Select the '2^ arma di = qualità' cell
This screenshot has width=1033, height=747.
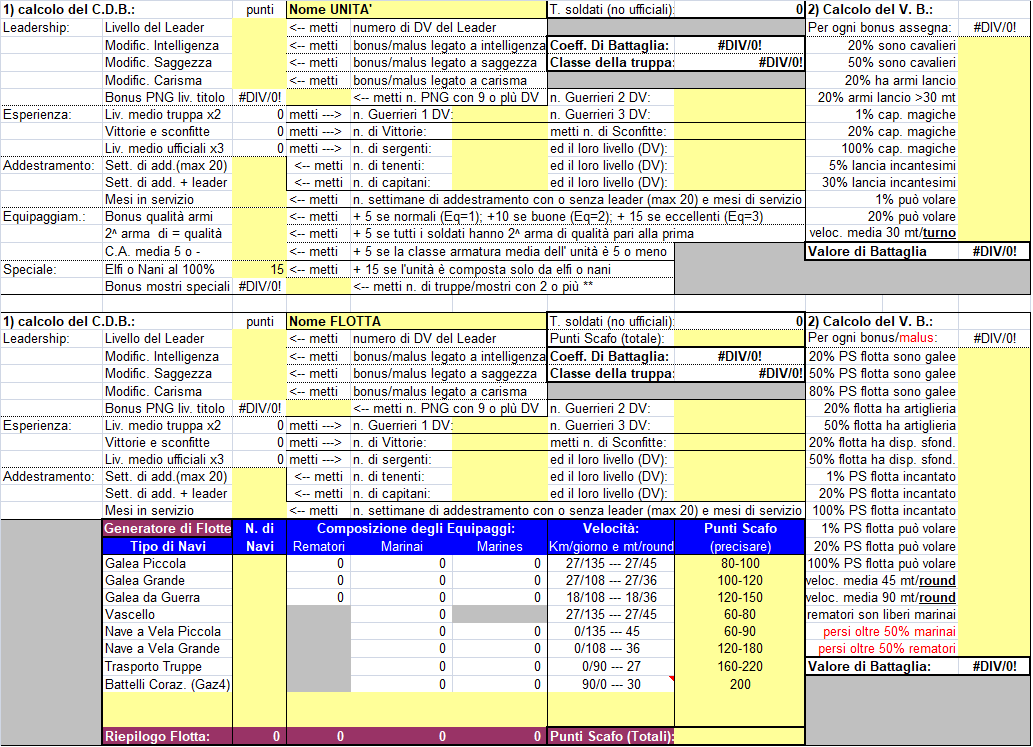point(167,234)
